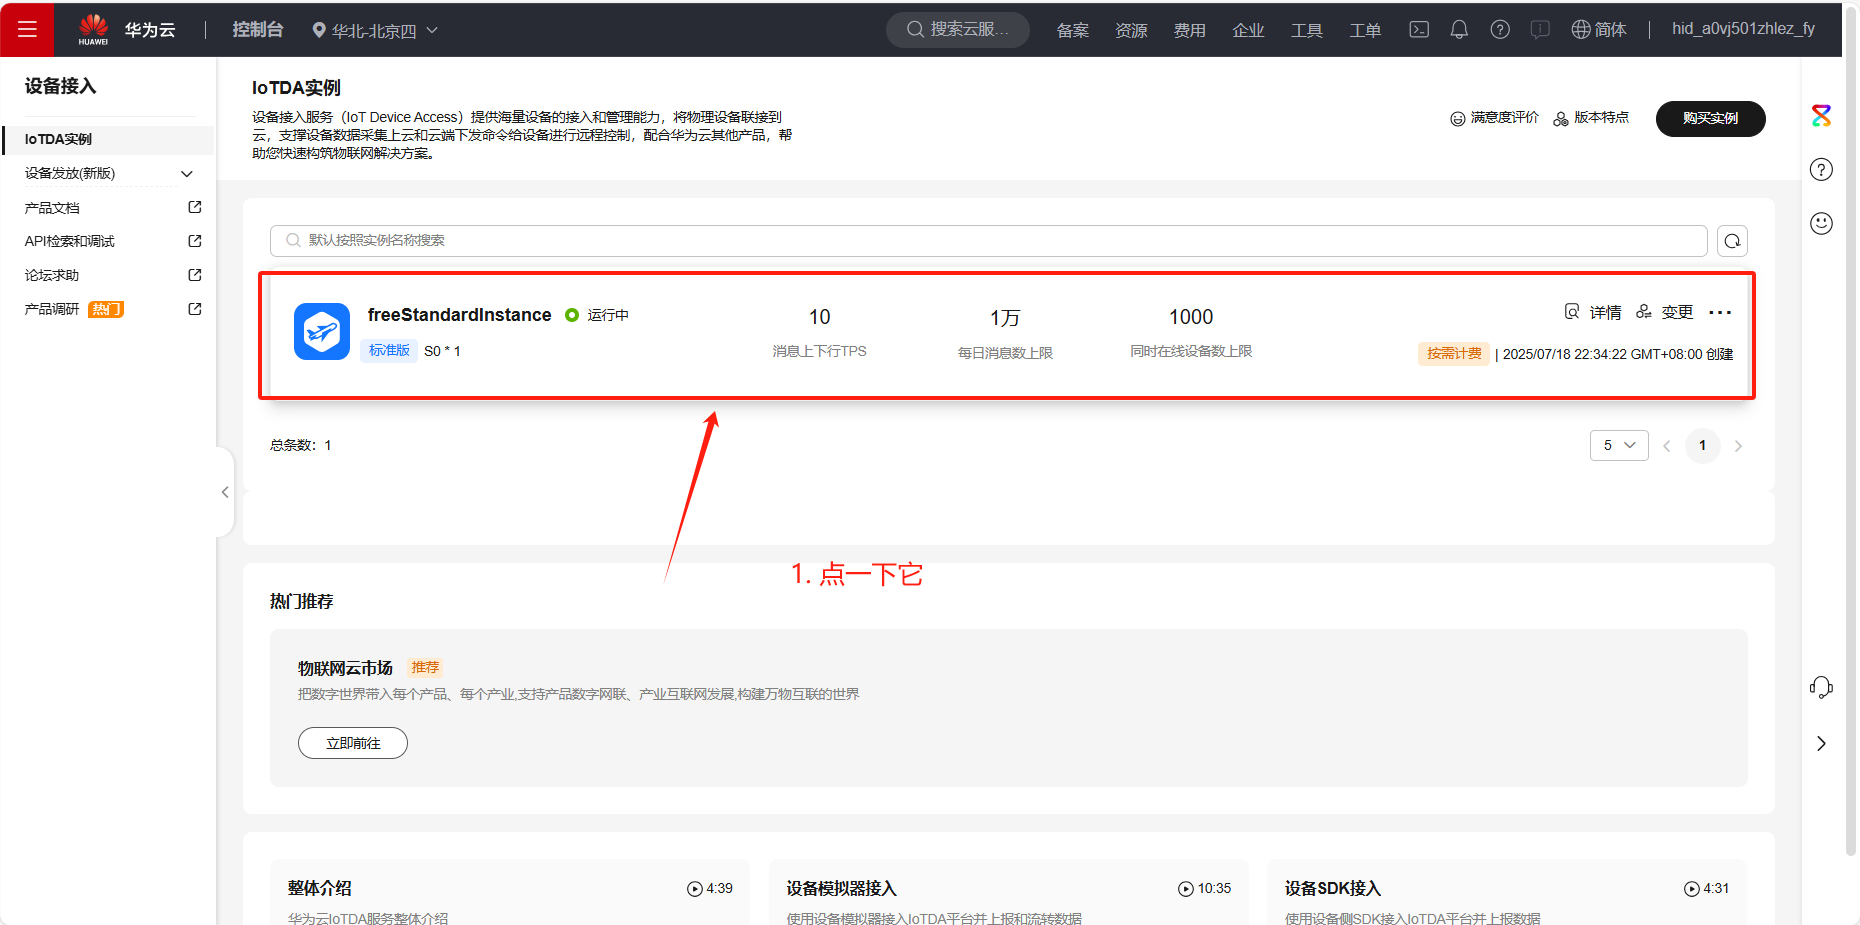Open 版本特点 version features
The height and width of the screenshot is (925, 1860).
pyautogui.click(x=1591, y=118)
